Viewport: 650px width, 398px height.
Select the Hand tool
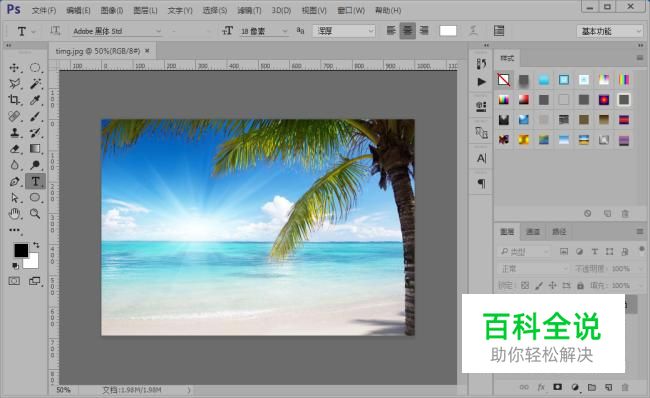point(15,214)
